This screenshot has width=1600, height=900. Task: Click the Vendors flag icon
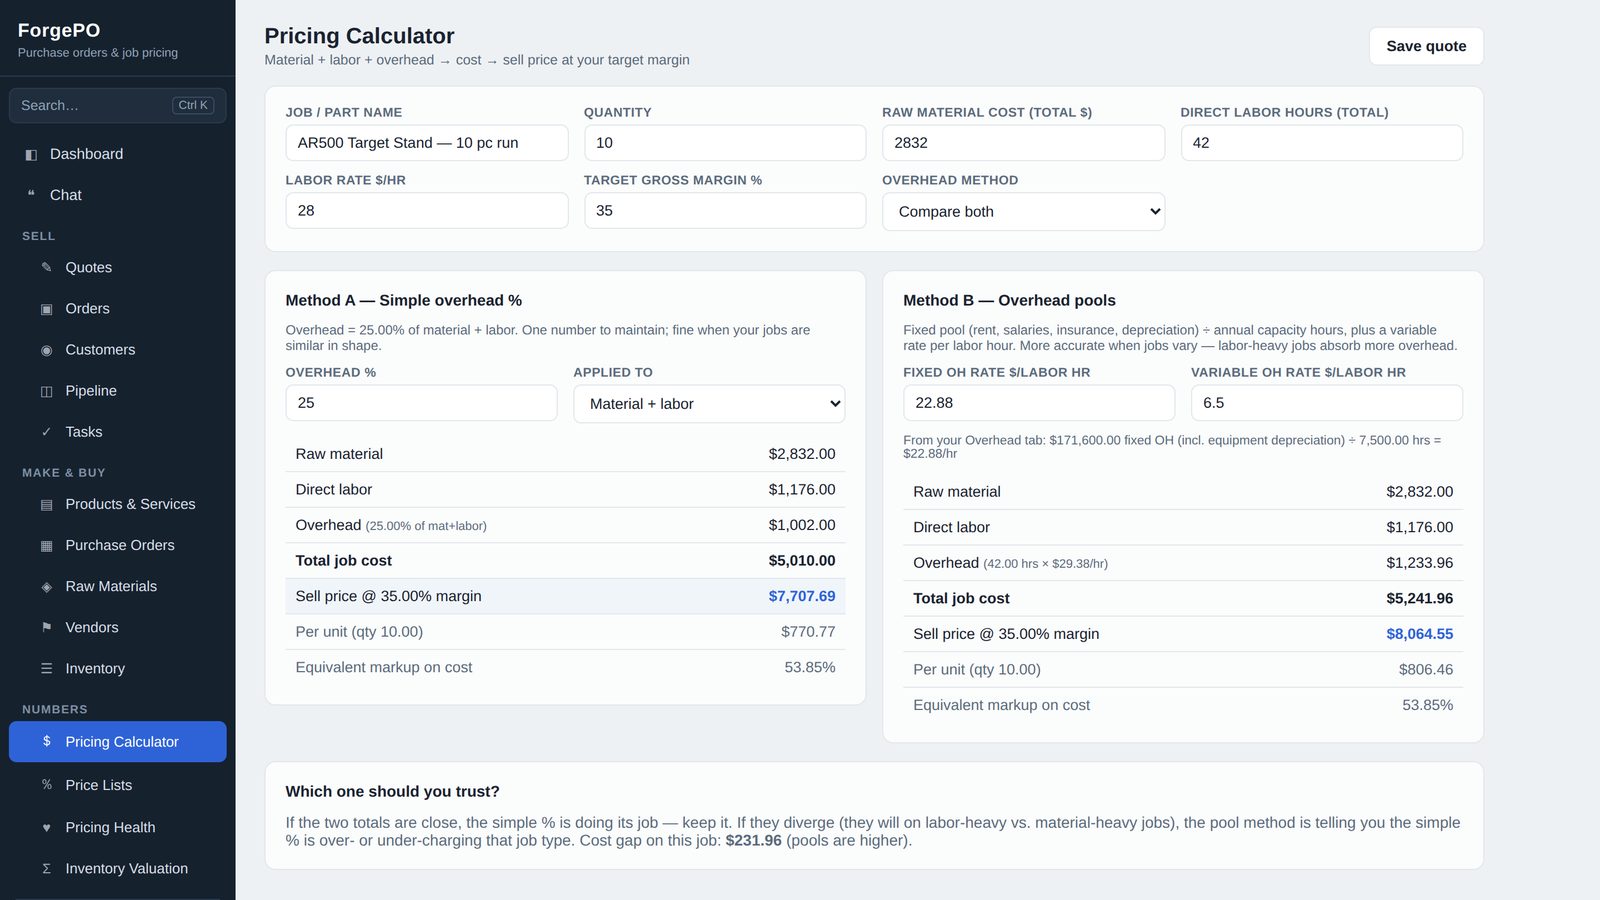[x=46, y=628]
